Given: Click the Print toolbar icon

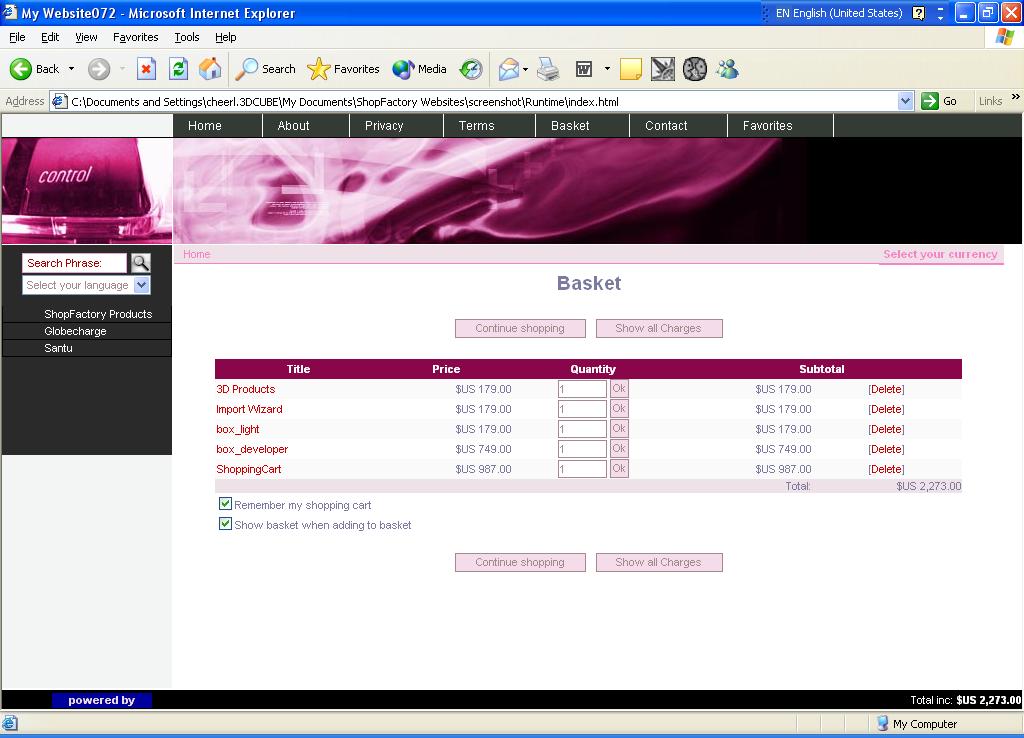Looking at the screenshot, I should 548,69.
